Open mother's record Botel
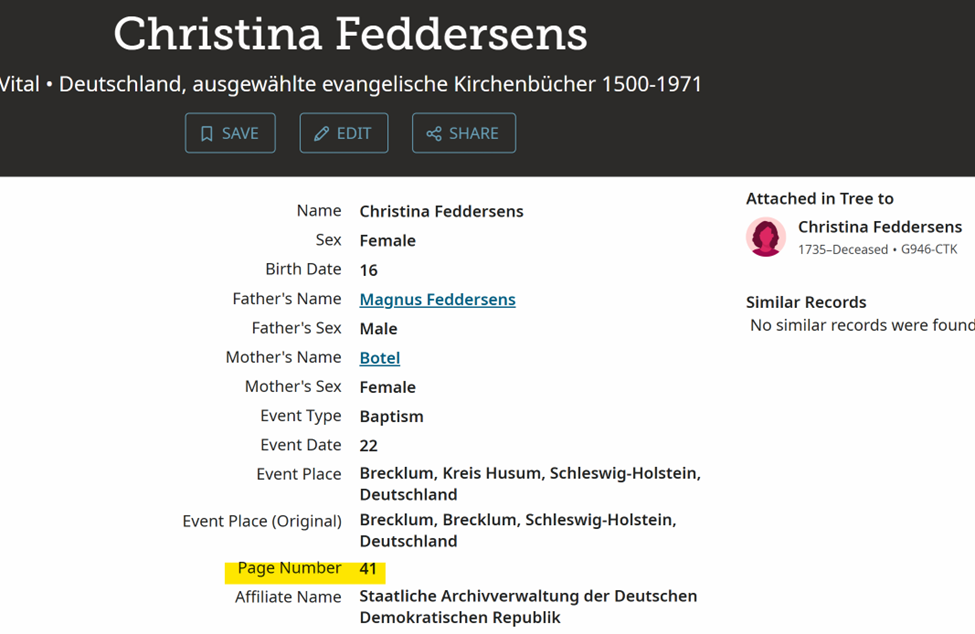This screenshot has height=634, width=975. 380,358
